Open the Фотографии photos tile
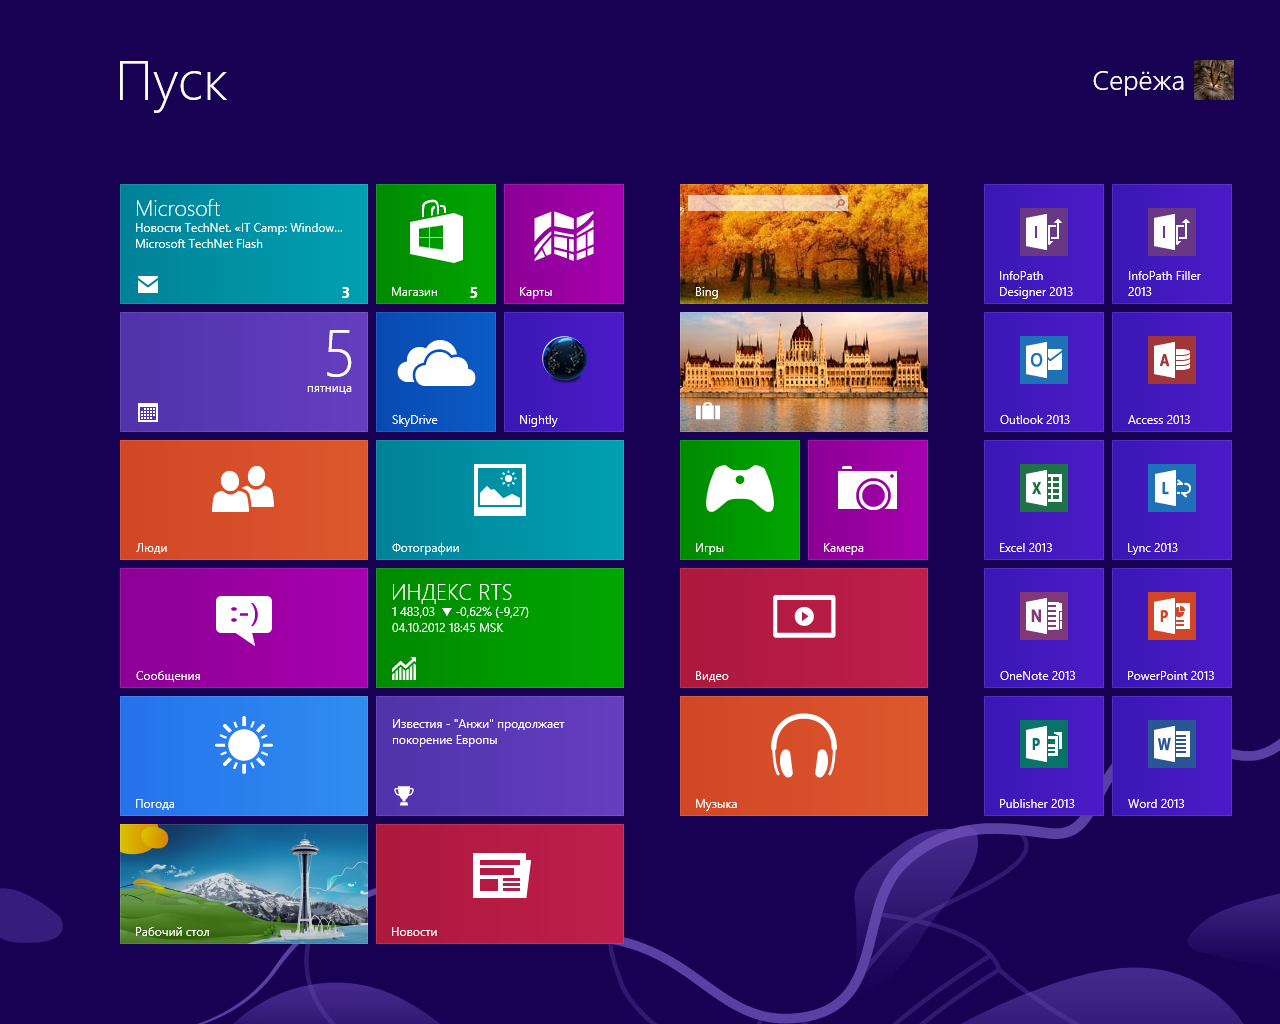The height and width of the screenshot is (1024, 1280). point(500,500)
